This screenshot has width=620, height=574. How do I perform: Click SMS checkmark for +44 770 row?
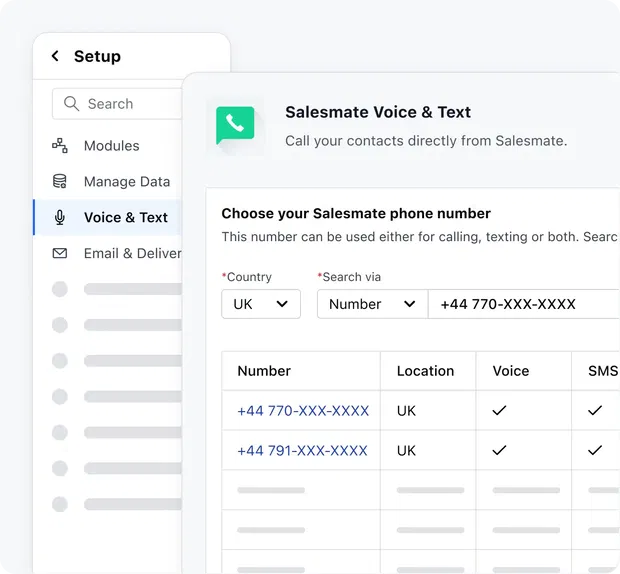pos(595,410)
